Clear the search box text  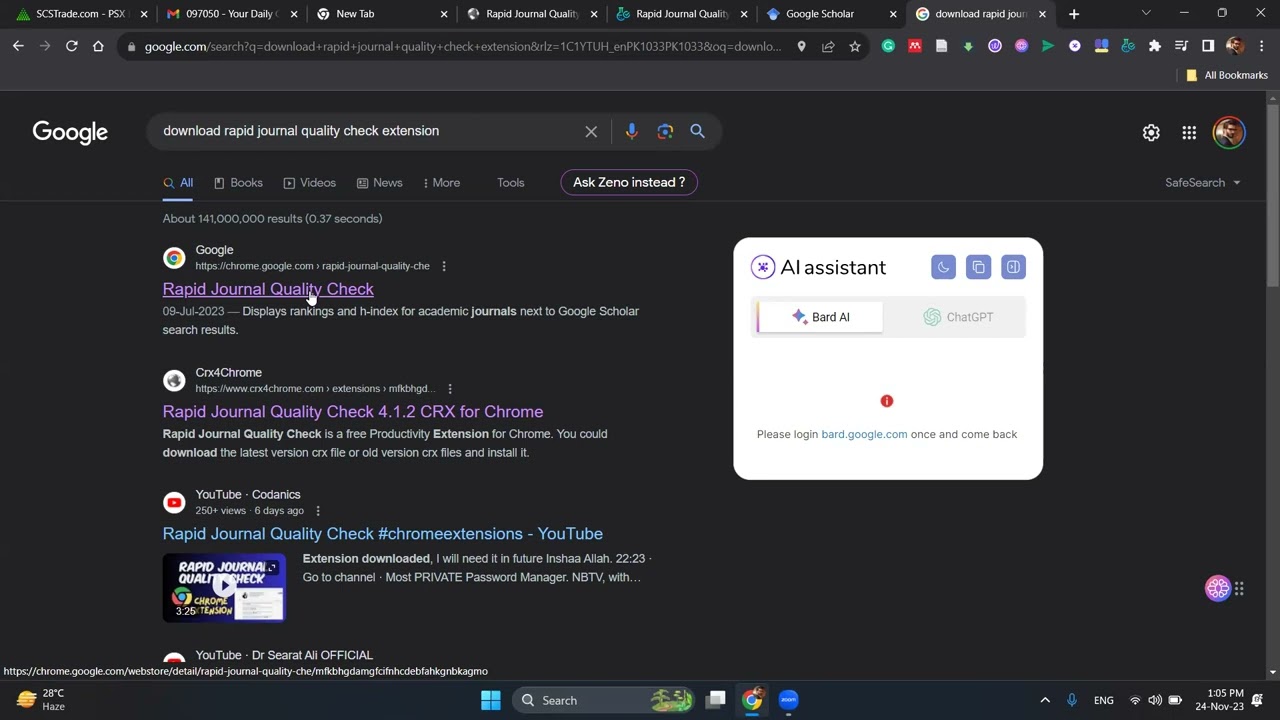[x=591, y=131]
